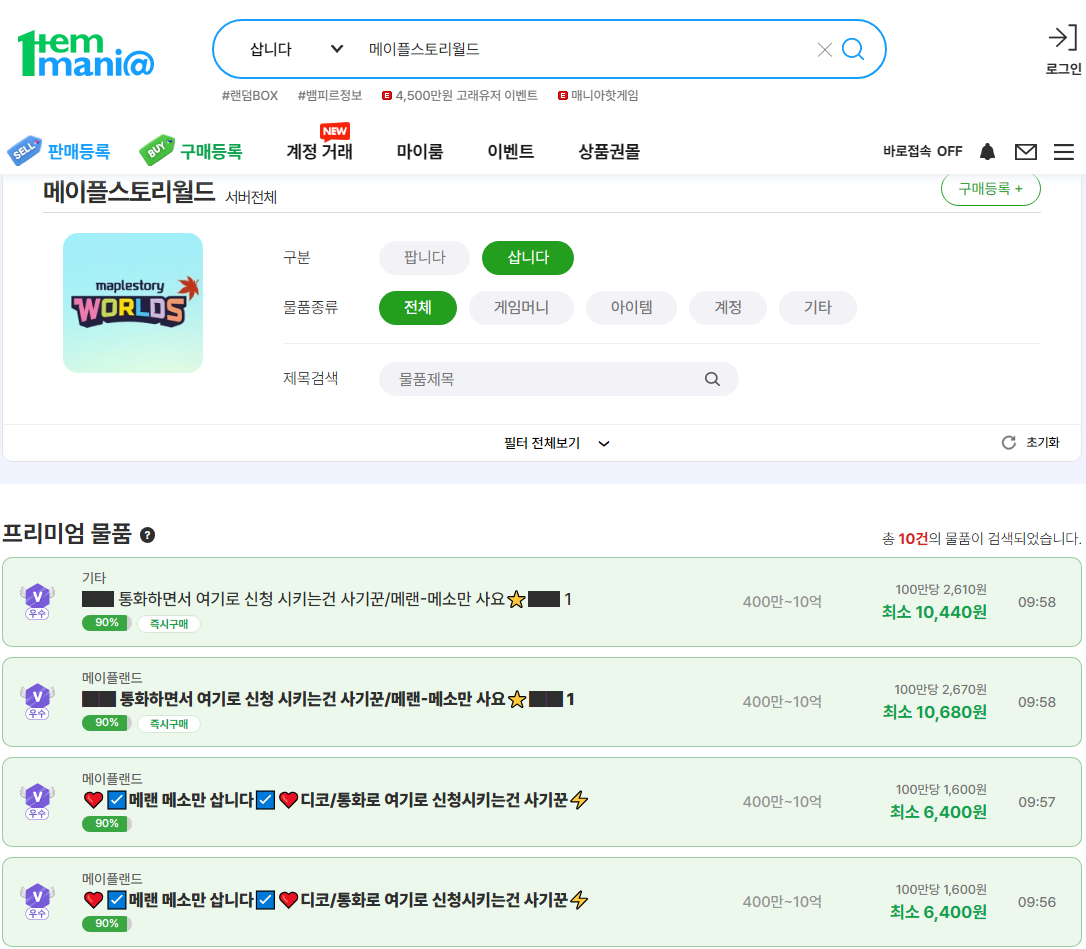Select 전체 item type
Viewport: 1086px width, 949px height.
point(418,308)
